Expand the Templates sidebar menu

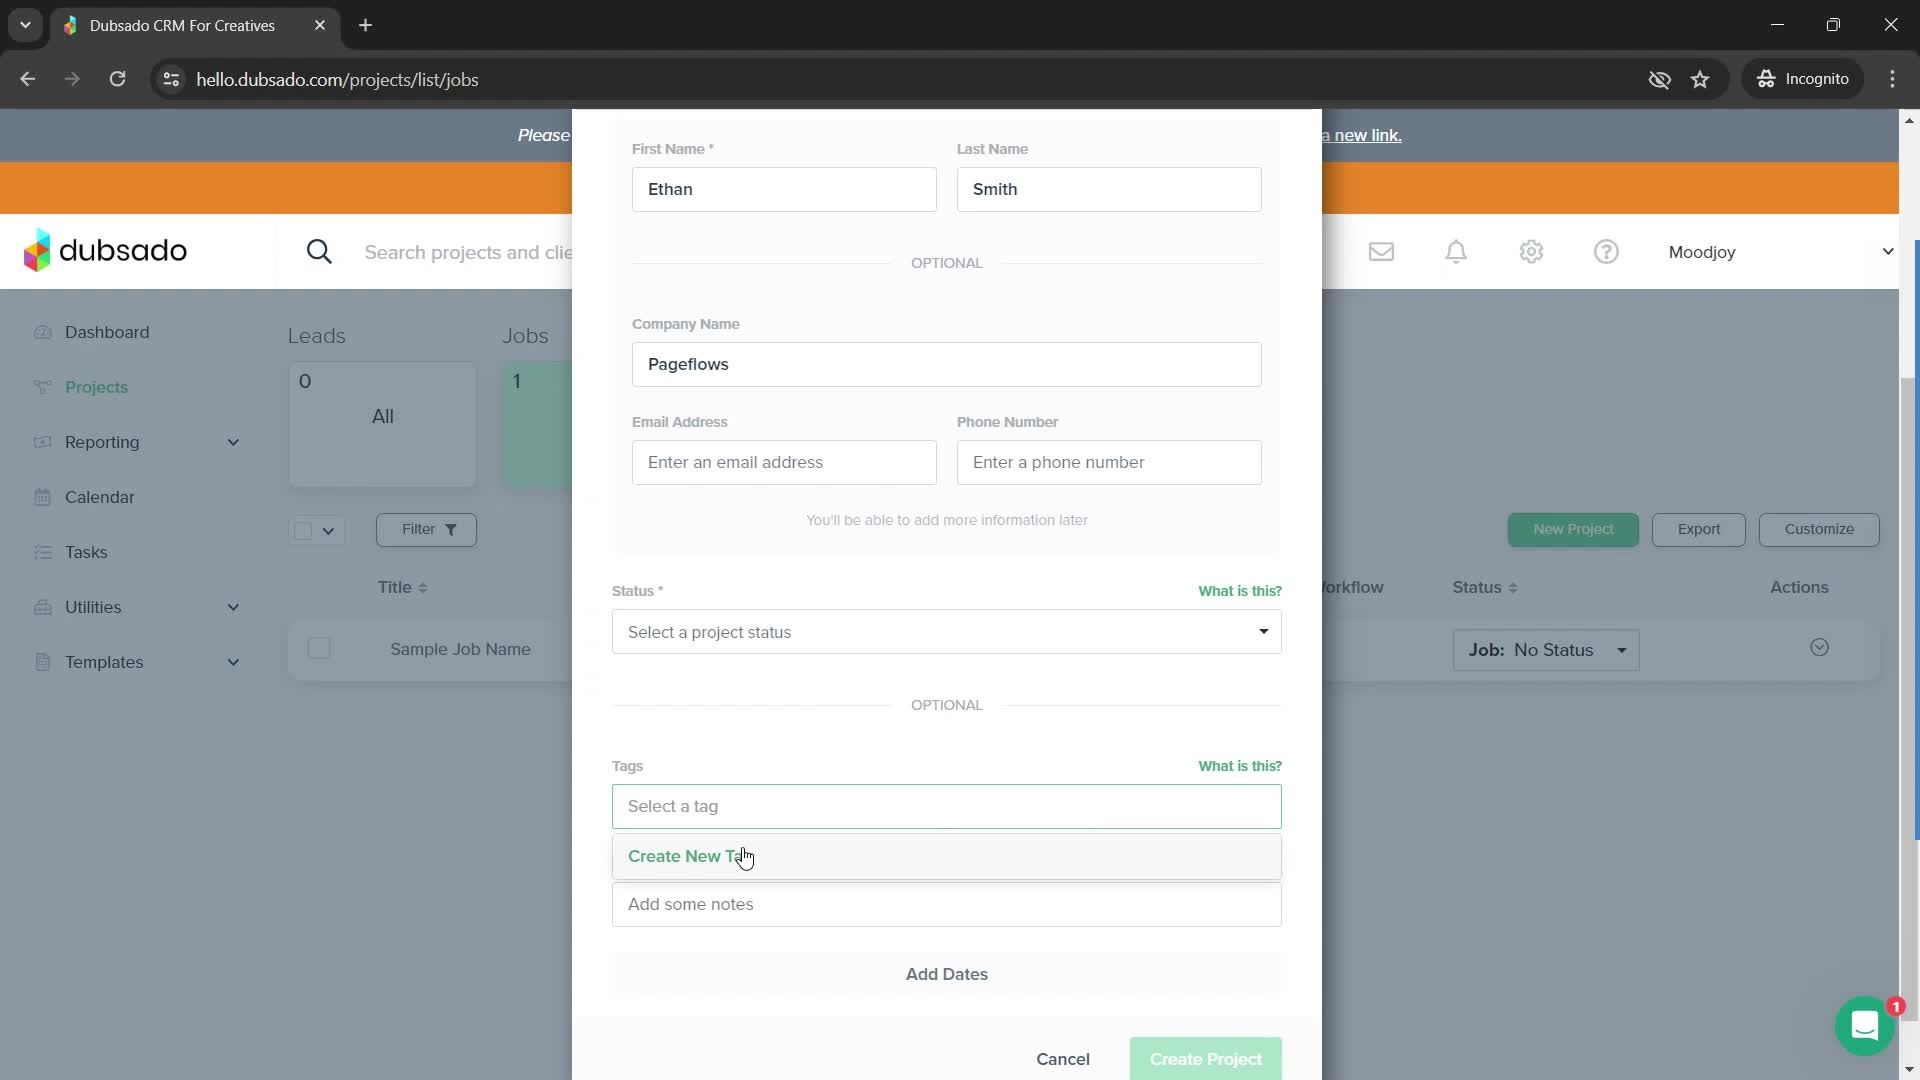232,662
